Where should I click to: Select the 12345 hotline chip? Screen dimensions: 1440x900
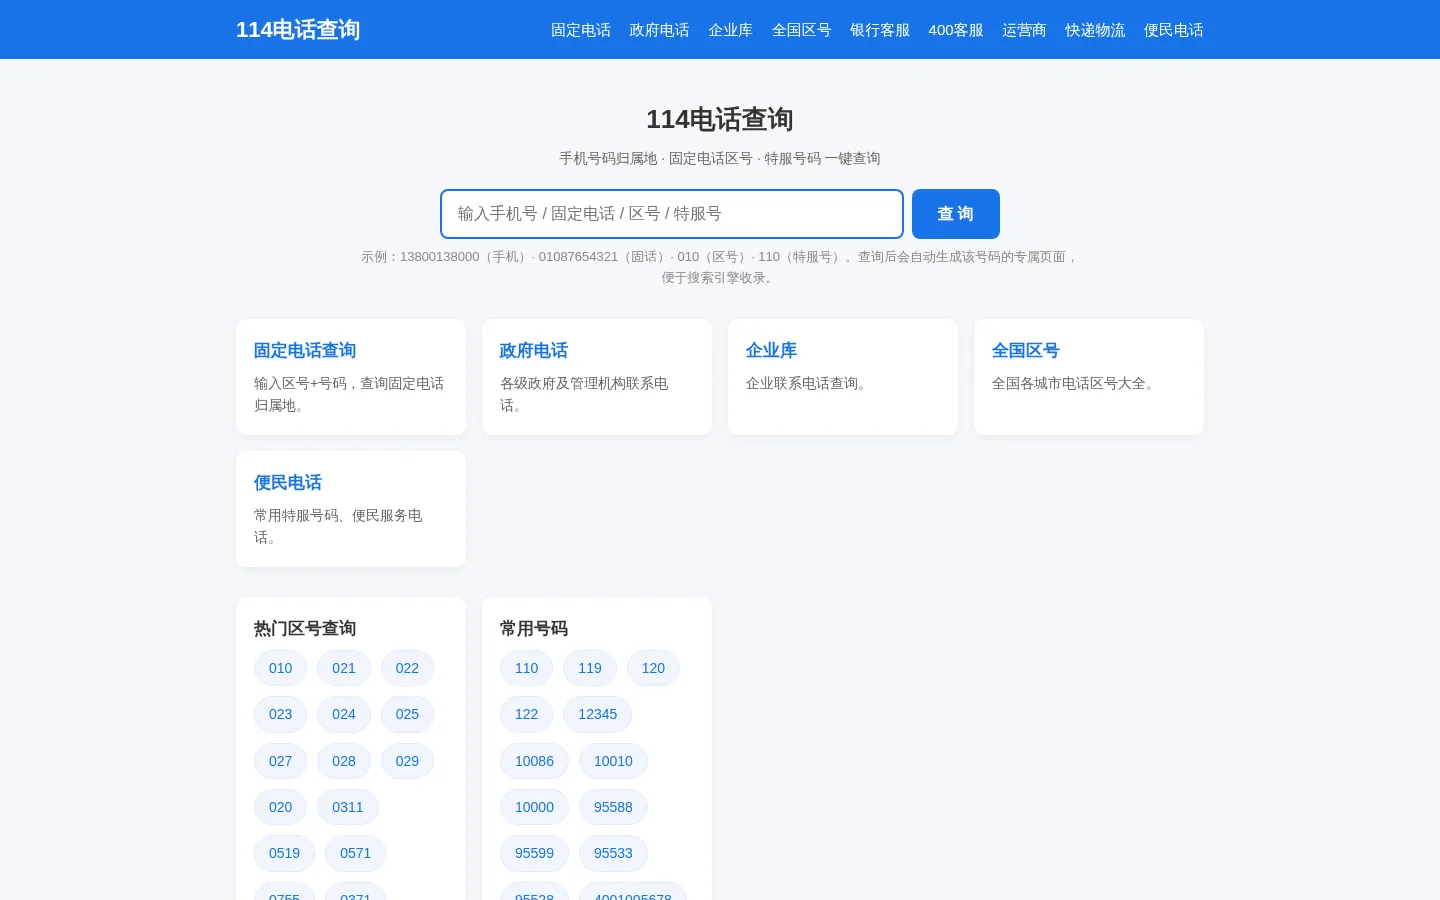598,714
